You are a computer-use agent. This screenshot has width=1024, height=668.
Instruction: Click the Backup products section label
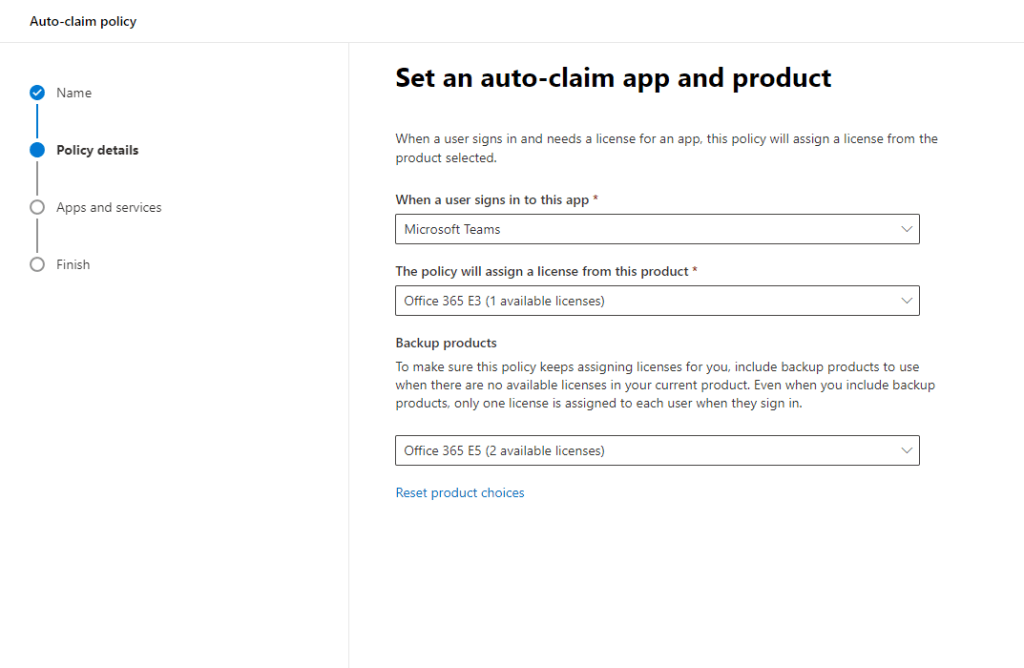446,343
